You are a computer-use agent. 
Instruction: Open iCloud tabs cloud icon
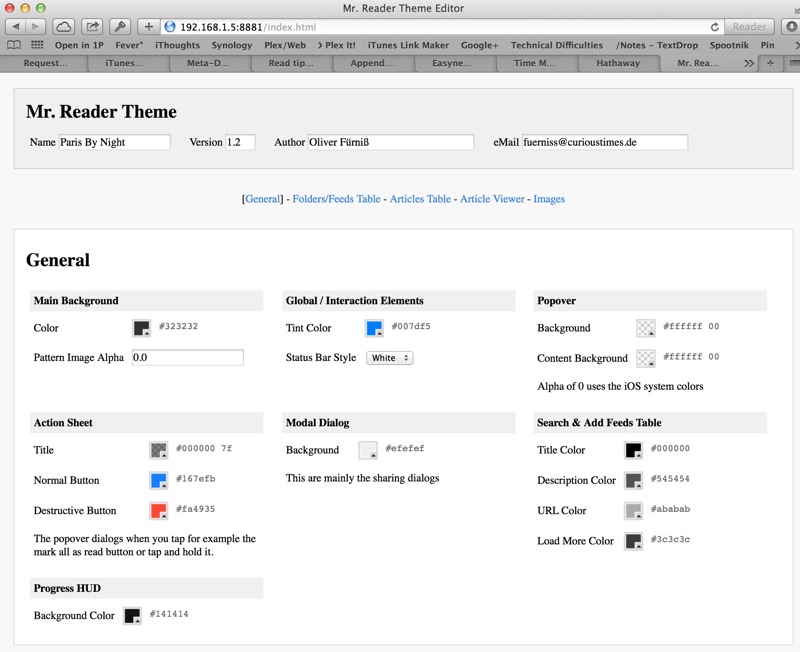(64, 27)
